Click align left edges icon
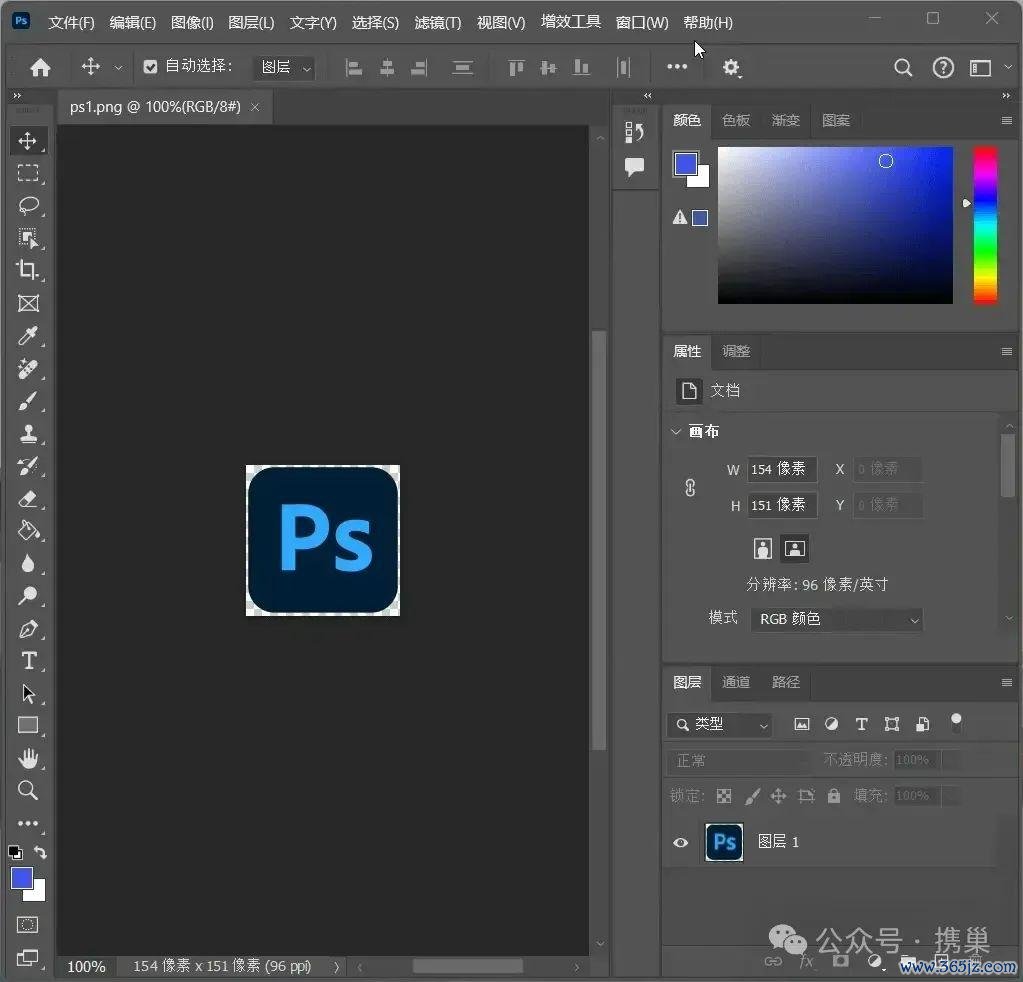This screenshot has width=1023, height=982. tap(353, 67)
